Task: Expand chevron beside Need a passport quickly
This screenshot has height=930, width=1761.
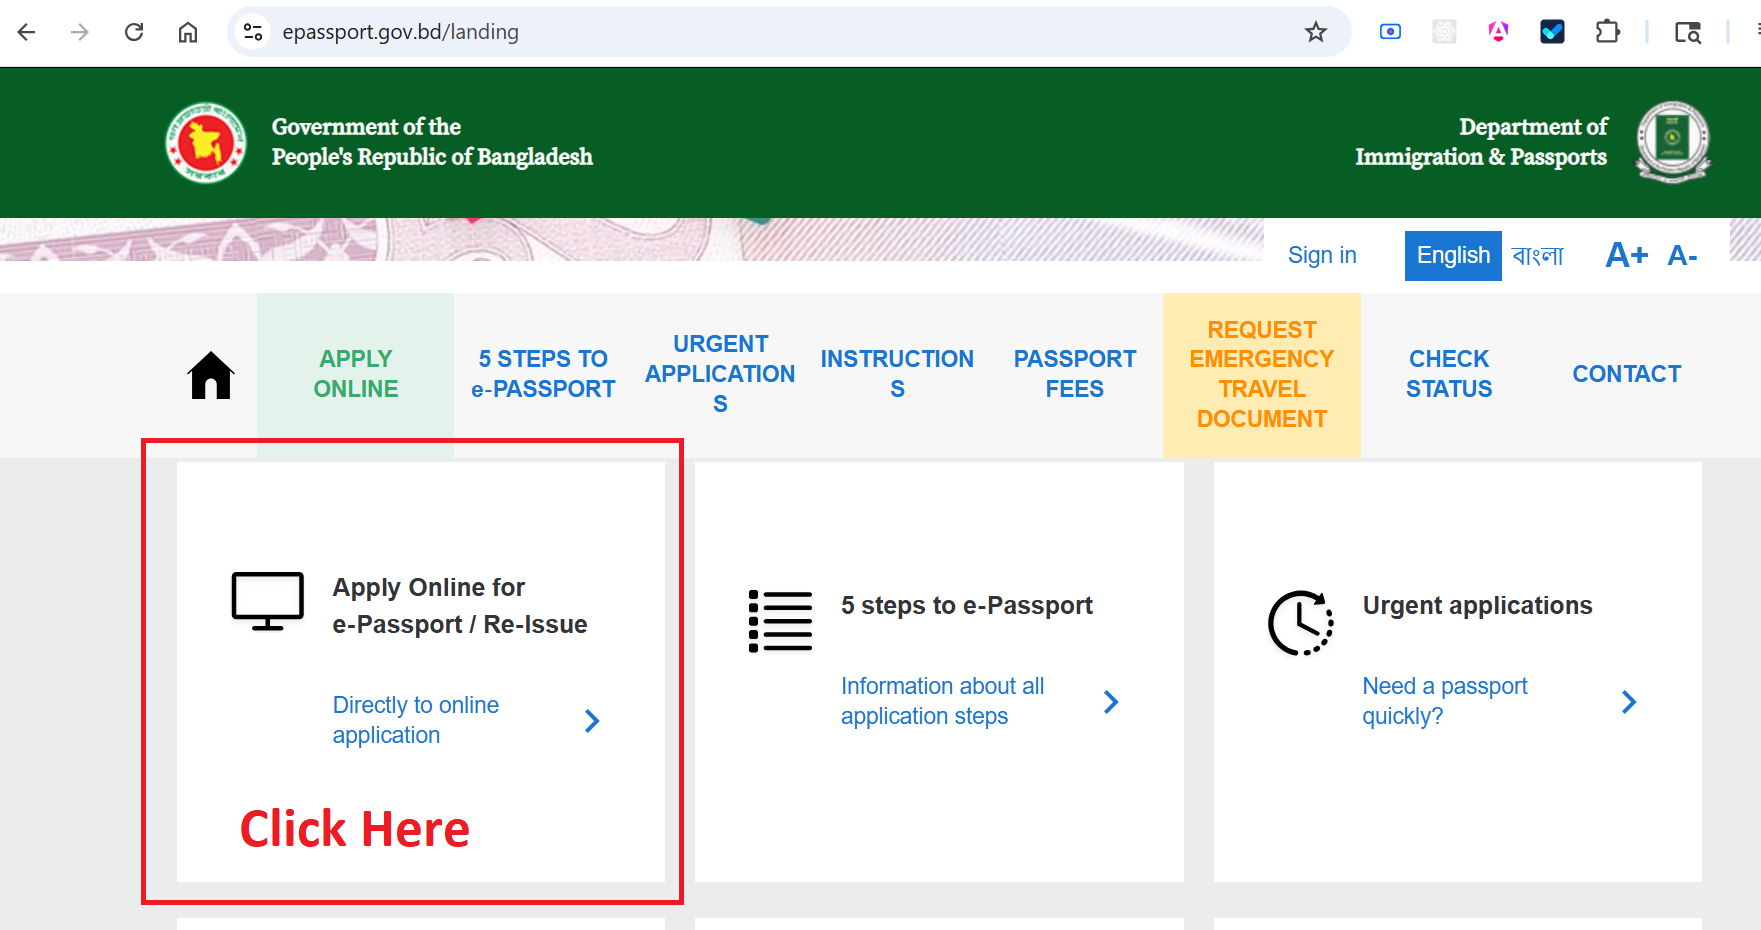Action: (x=1629, y=702)
